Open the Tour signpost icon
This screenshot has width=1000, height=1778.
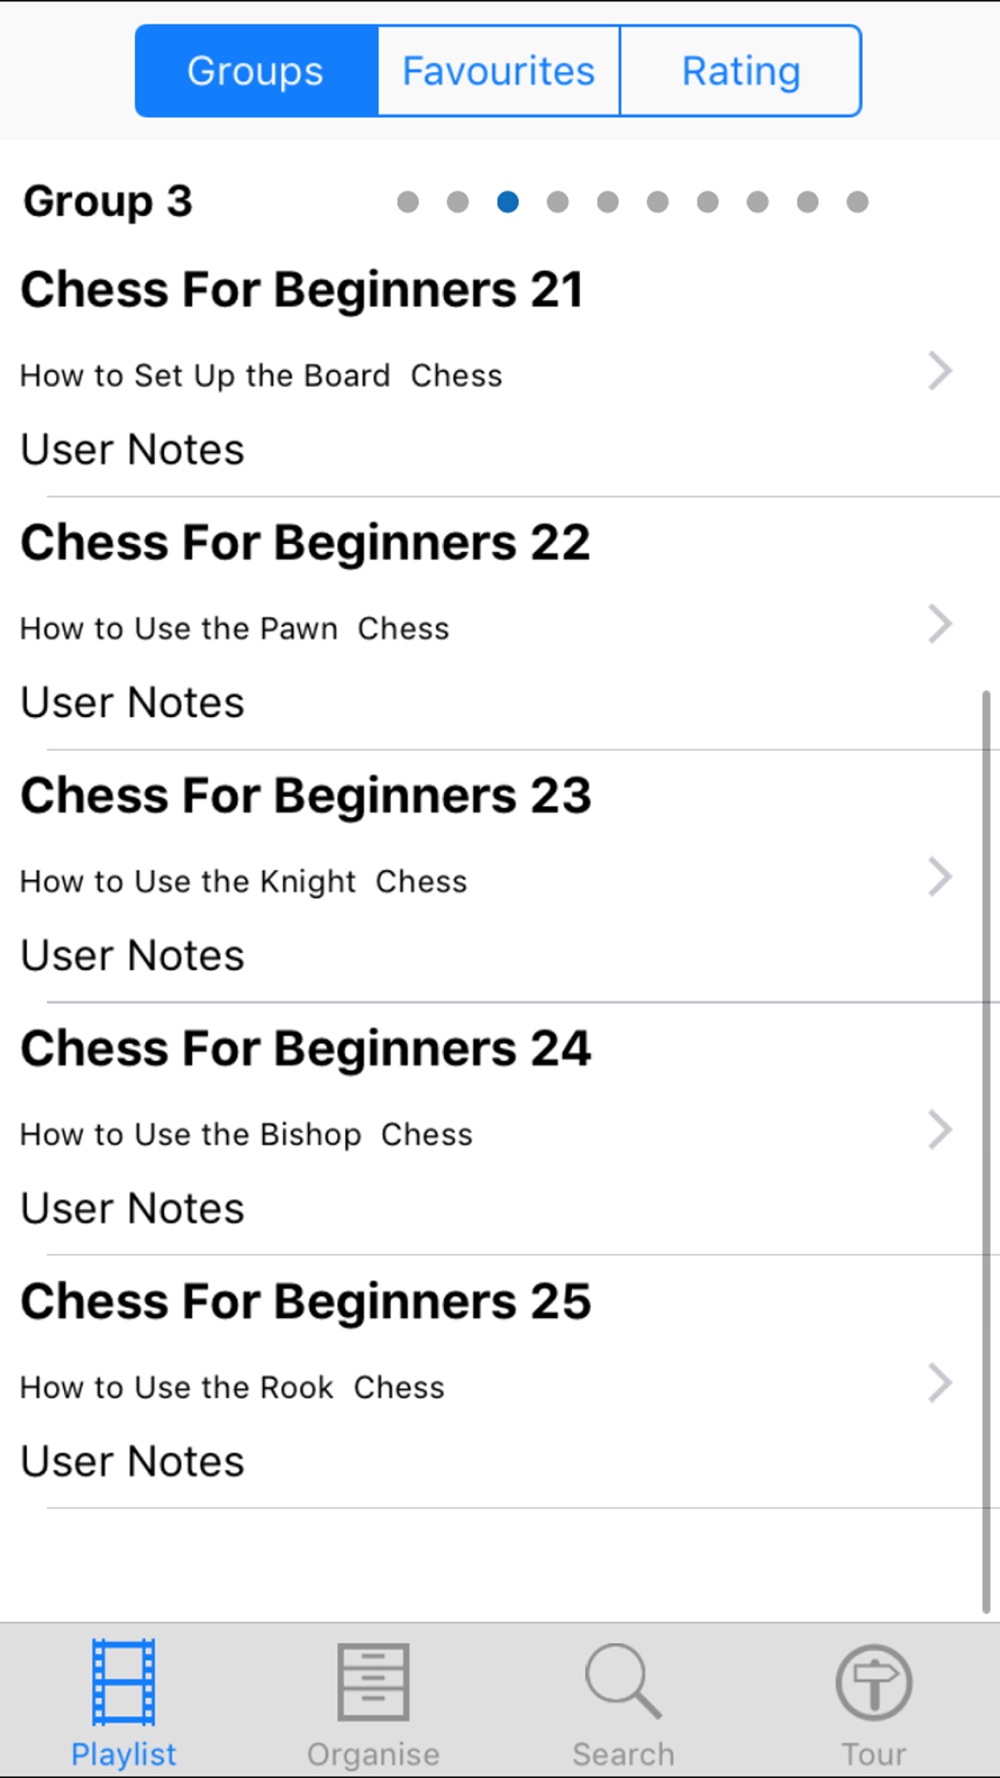pos(873,1682)
